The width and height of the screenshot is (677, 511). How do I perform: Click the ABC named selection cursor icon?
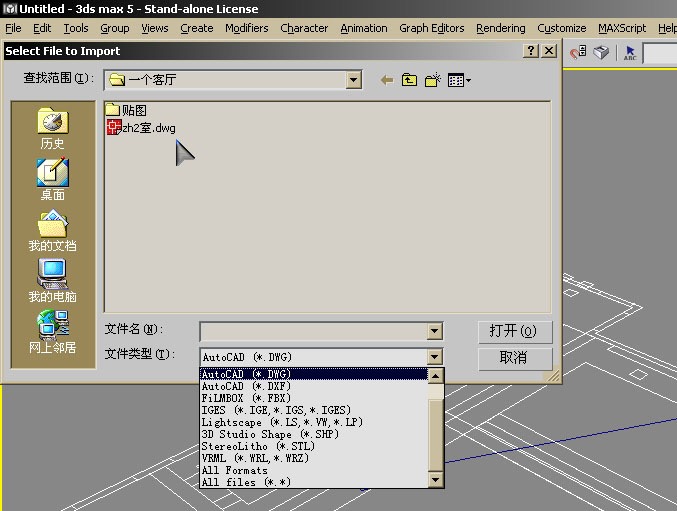tap(630, 53)
